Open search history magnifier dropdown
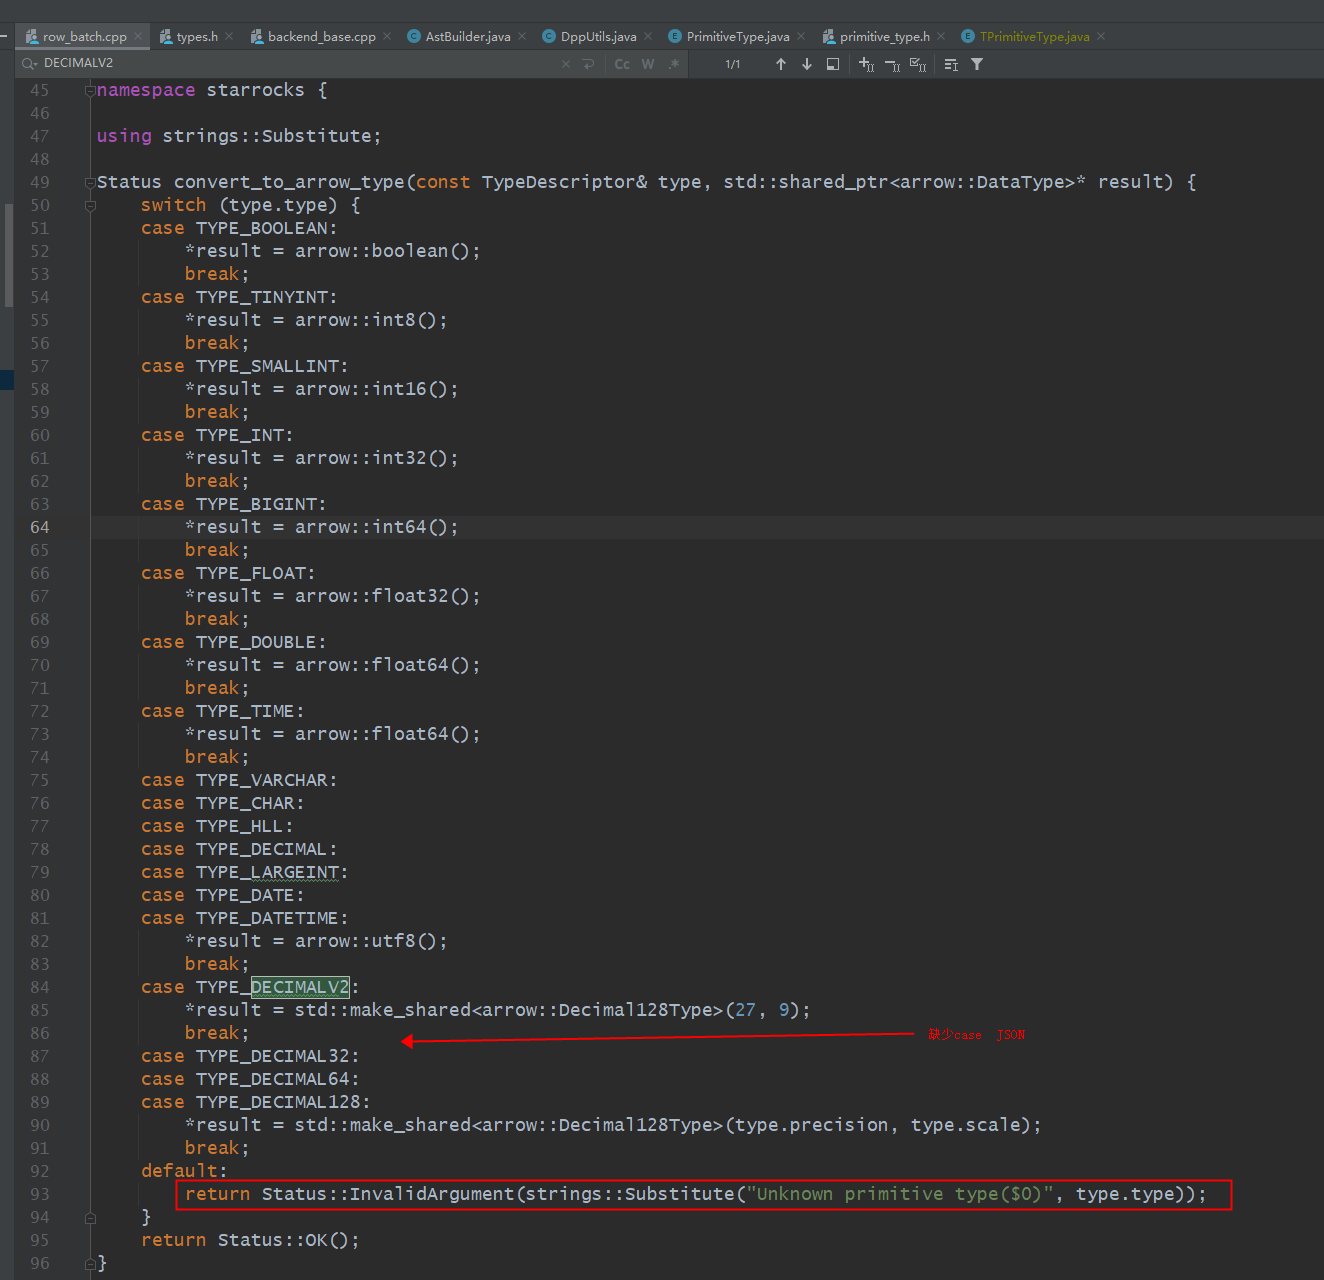Image resolution: width=1324 pixels, height=1280 pixels. click(29, 63)
